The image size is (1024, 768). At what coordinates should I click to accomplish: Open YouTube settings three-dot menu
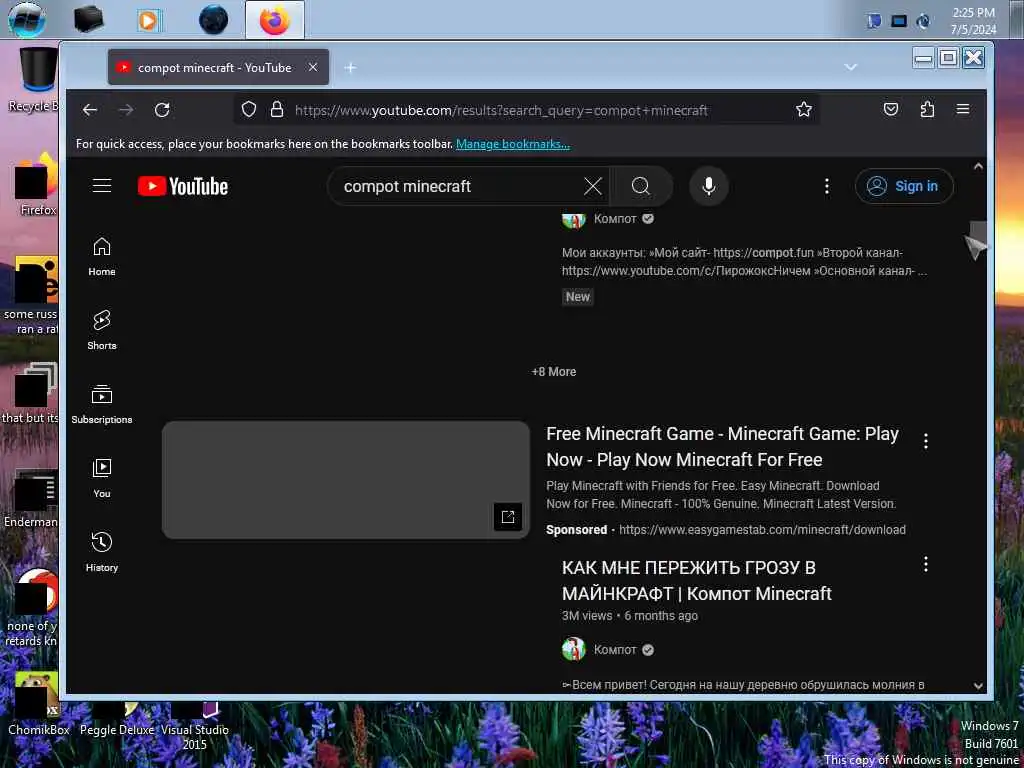827,186
